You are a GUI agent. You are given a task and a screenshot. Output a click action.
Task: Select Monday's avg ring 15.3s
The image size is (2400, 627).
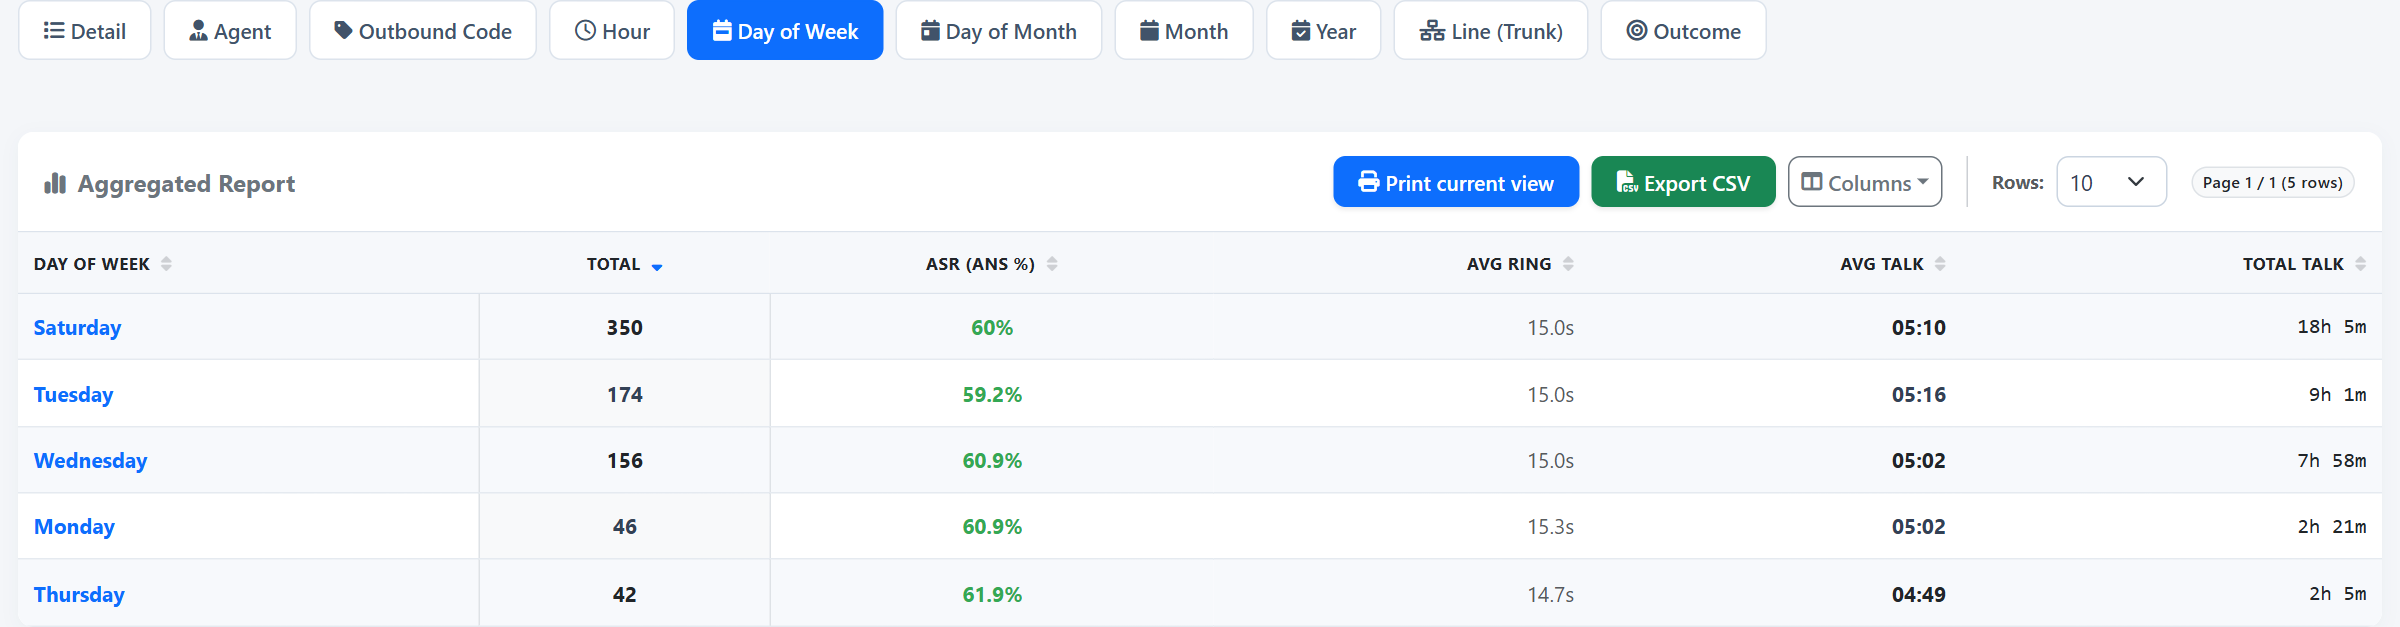(1550, 527)
